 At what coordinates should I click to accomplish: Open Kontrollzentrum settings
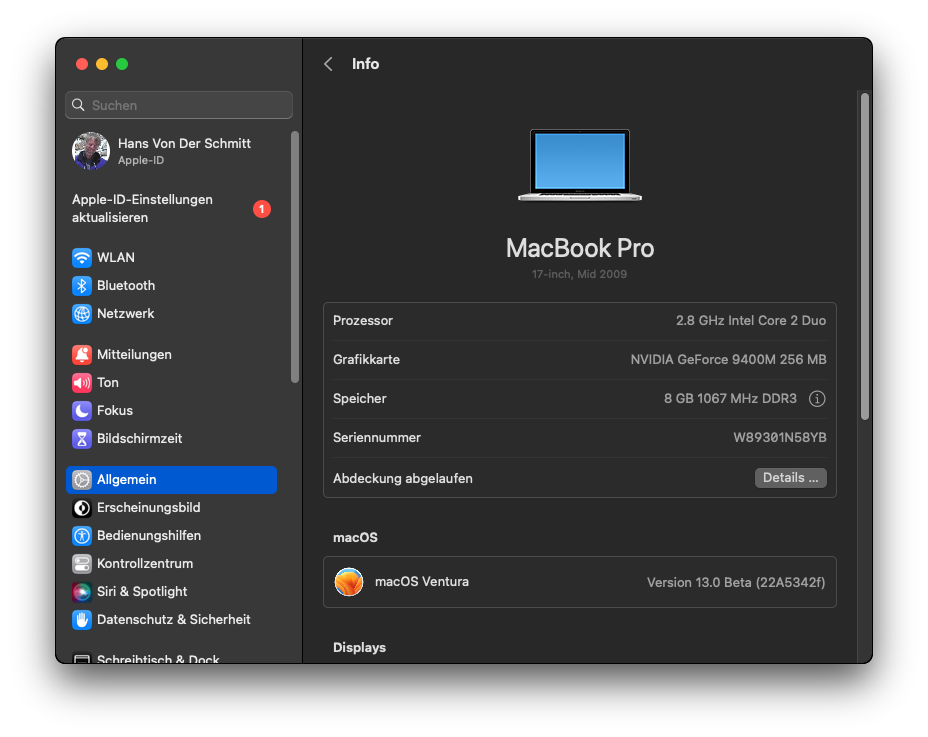pos(172,564)
